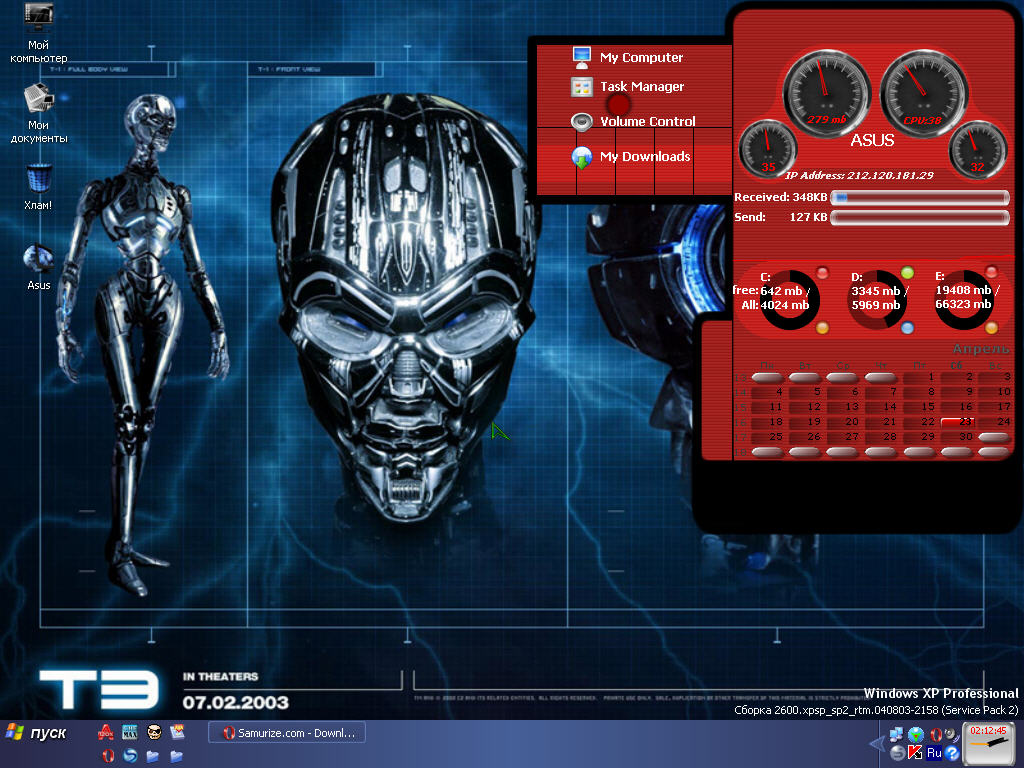1024x768 pixels.
Task: Open the Ru language indicator
Action: pos(934,754)
